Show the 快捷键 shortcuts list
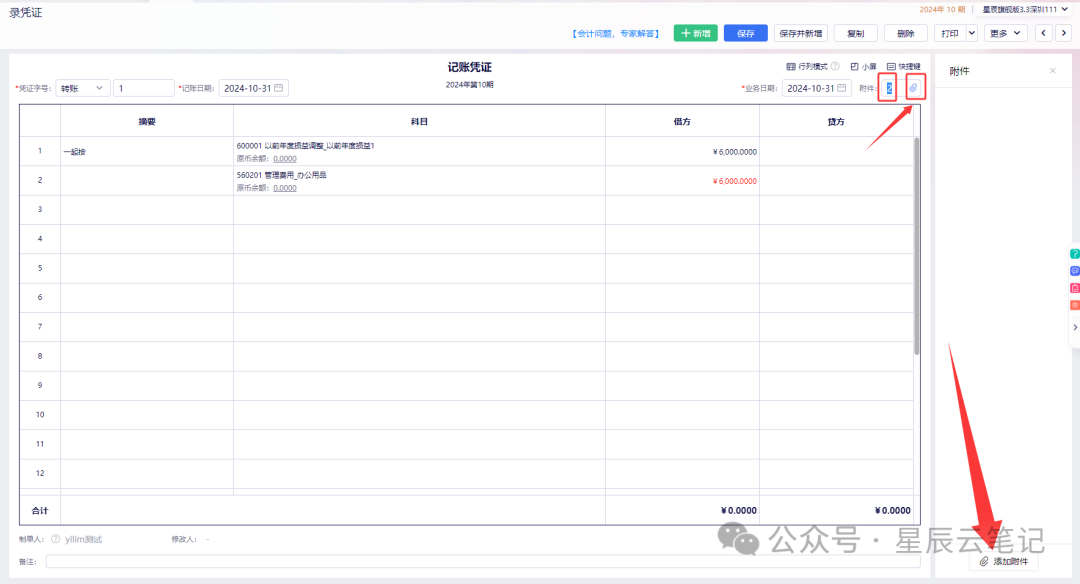Screen dimensions: 1080x584 [x=904, y=66]
